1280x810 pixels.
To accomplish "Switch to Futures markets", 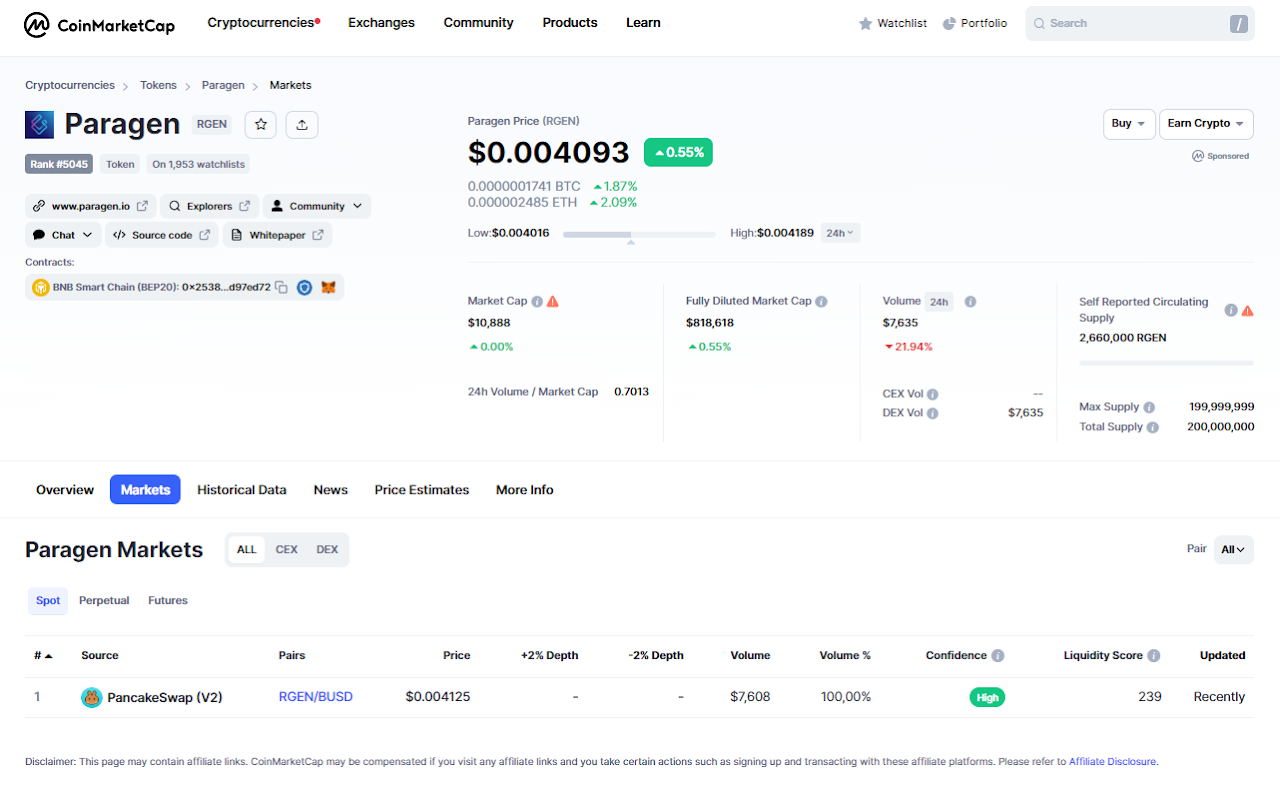I will pyautogui.click(x=168, y=601).
